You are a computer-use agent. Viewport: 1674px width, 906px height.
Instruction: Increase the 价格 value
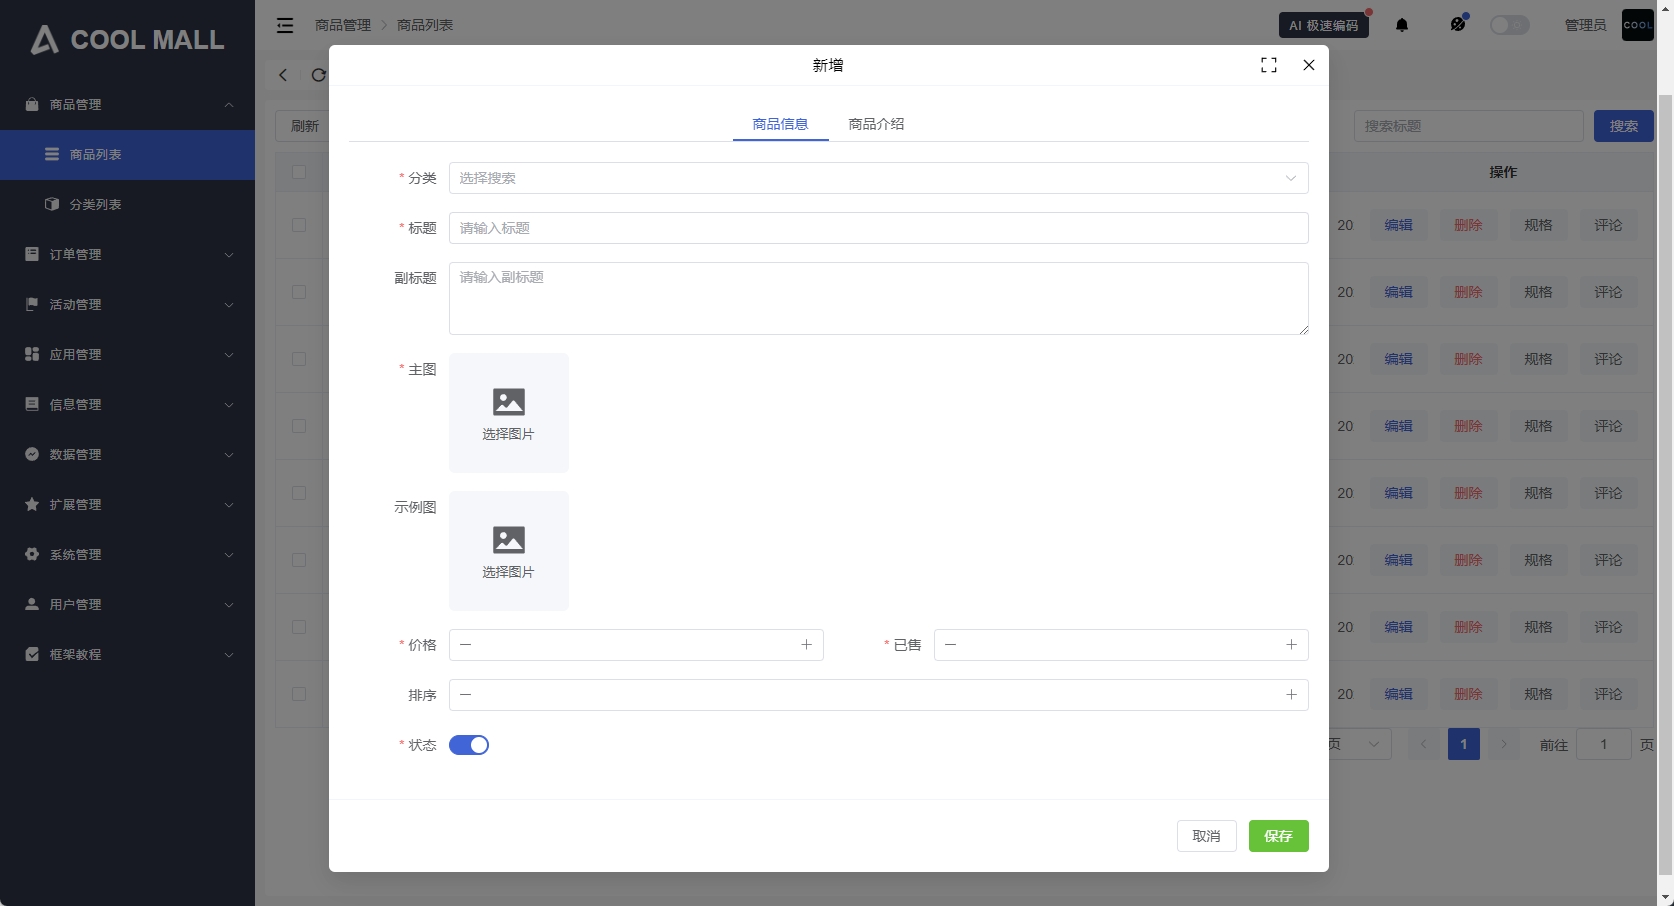pos(806,645)
